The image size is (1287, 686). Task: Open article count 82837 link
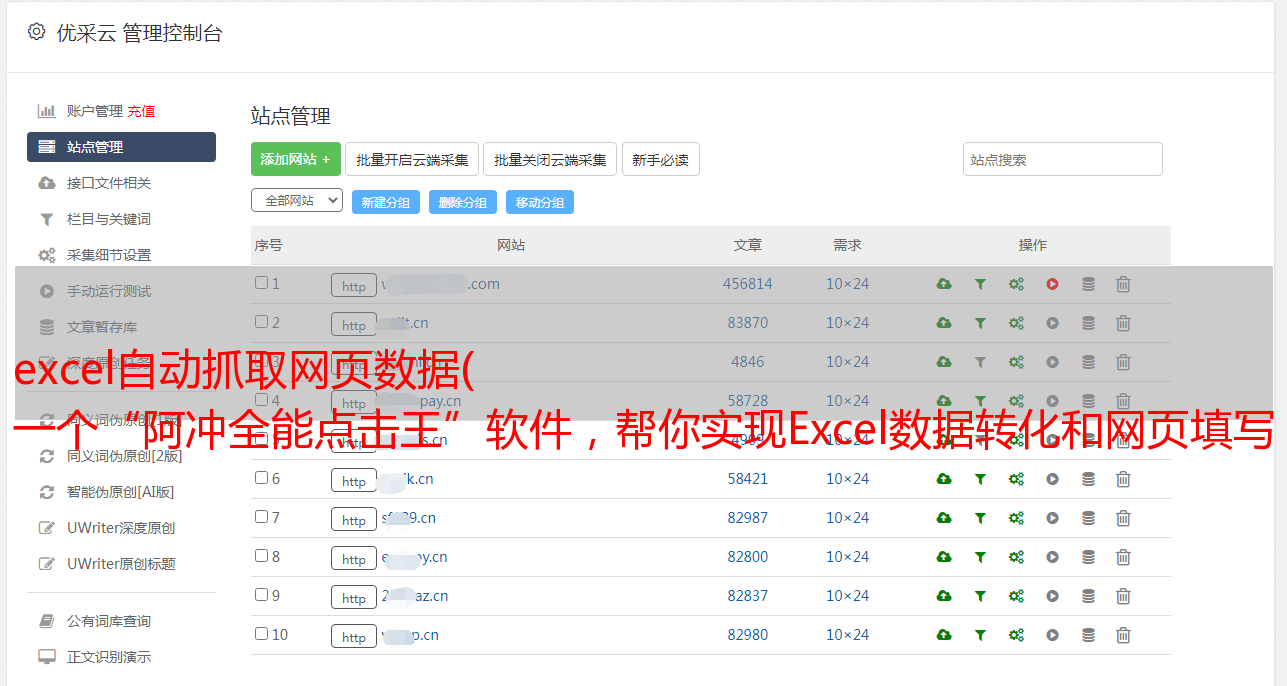pyautogui.click(x=748, y=596)
